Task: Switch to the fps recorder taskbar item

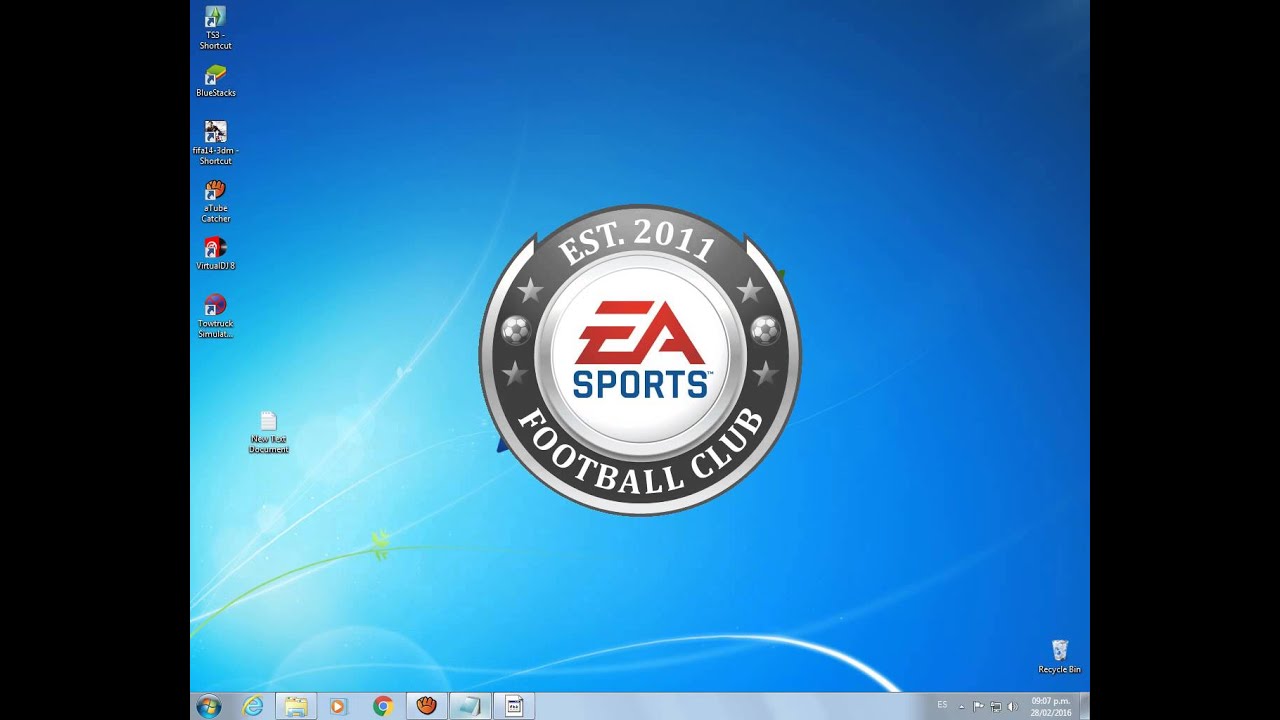Action: pyautogui.click(x=514, y=706)
